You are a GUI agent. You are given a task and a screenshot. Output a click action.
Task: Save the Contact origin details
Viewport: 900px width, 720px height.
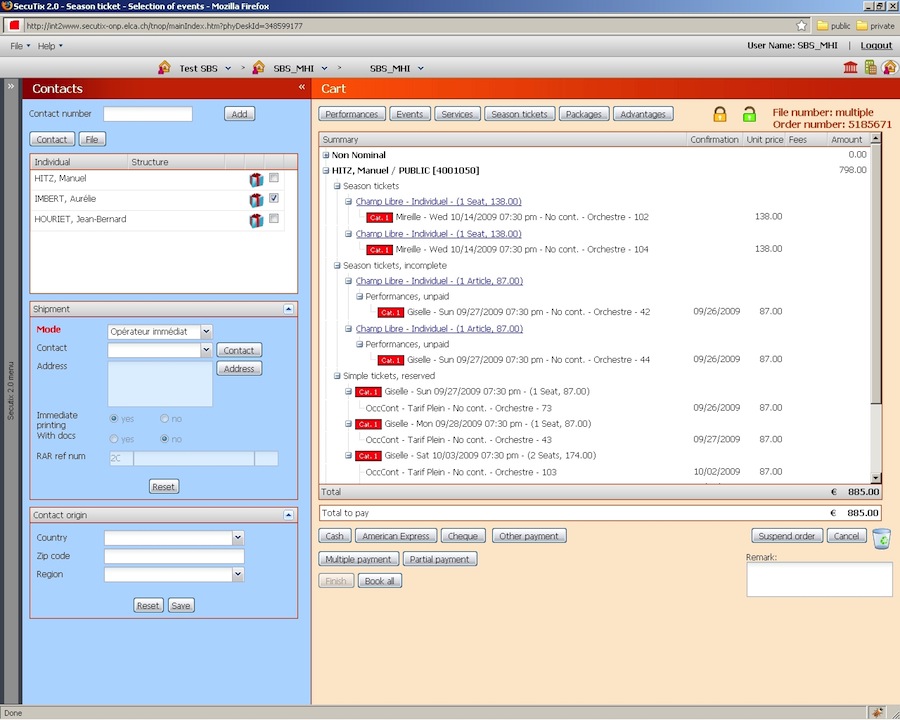(x=181, y=606)
